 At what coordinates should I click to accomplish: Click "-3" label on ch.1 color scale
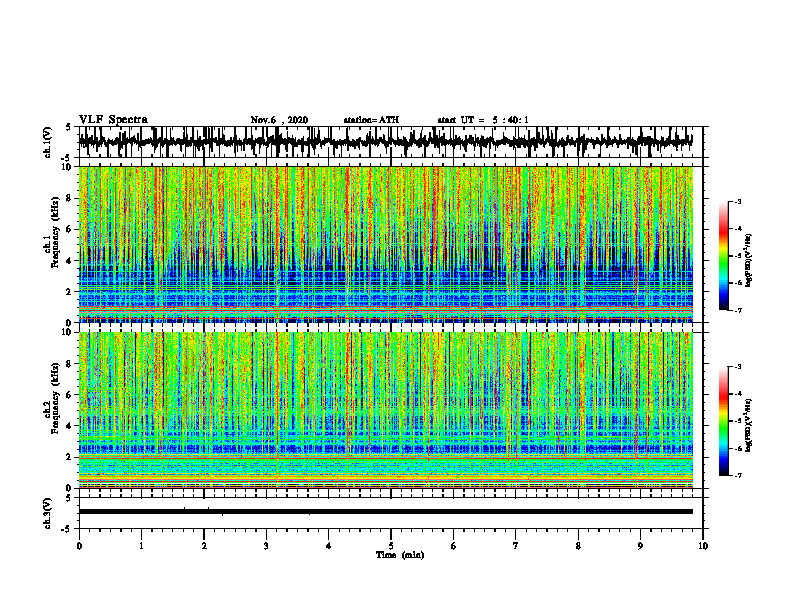(x=738, y=201)
